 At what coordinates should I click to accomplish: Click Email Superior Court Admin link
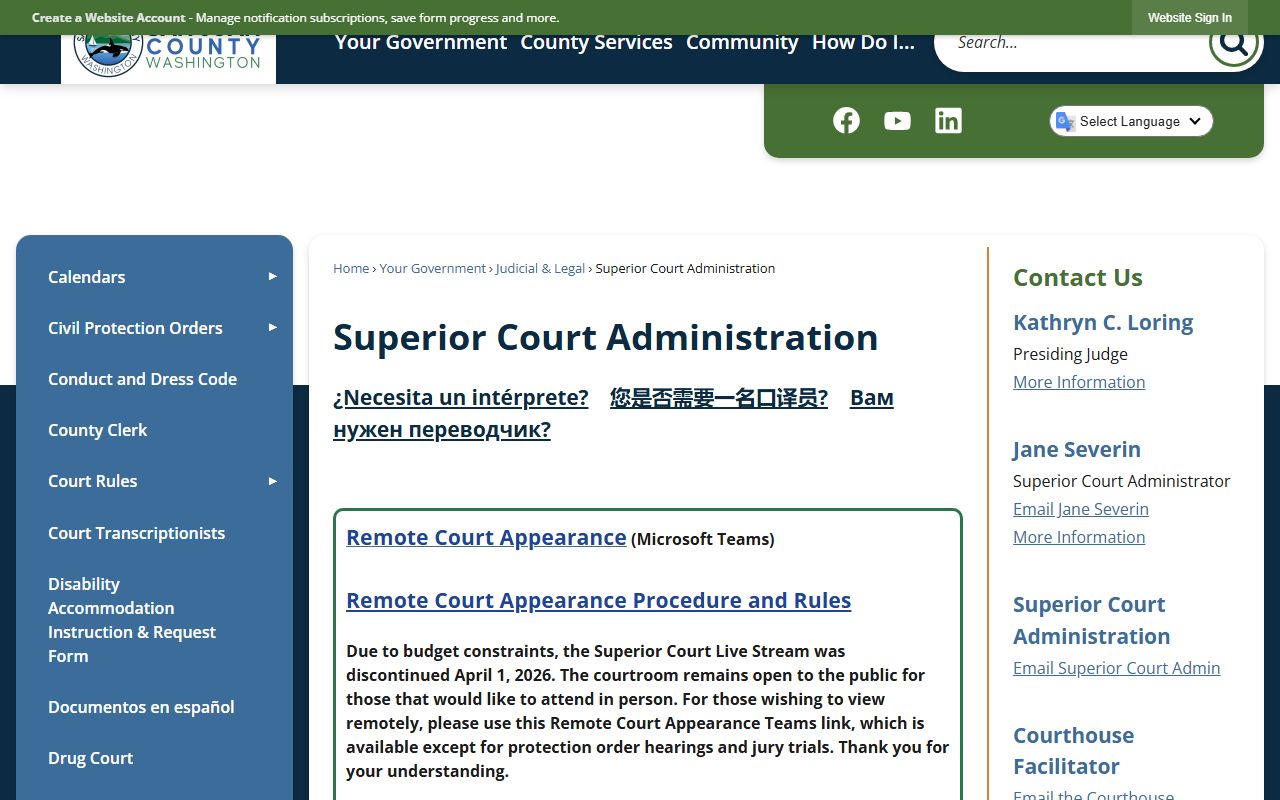tap(1116, 668)
